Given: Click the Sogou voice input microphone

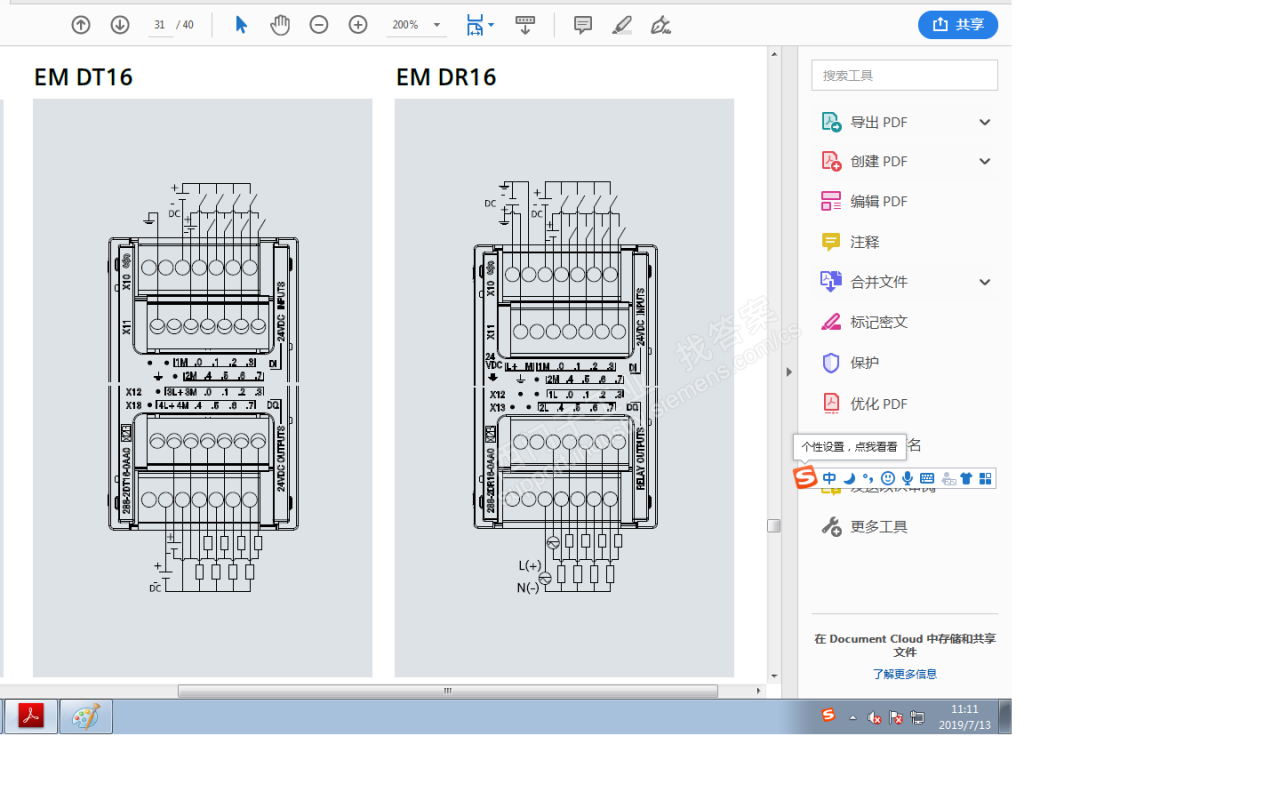Looking at the screenshot, I should tap(907, 479).
